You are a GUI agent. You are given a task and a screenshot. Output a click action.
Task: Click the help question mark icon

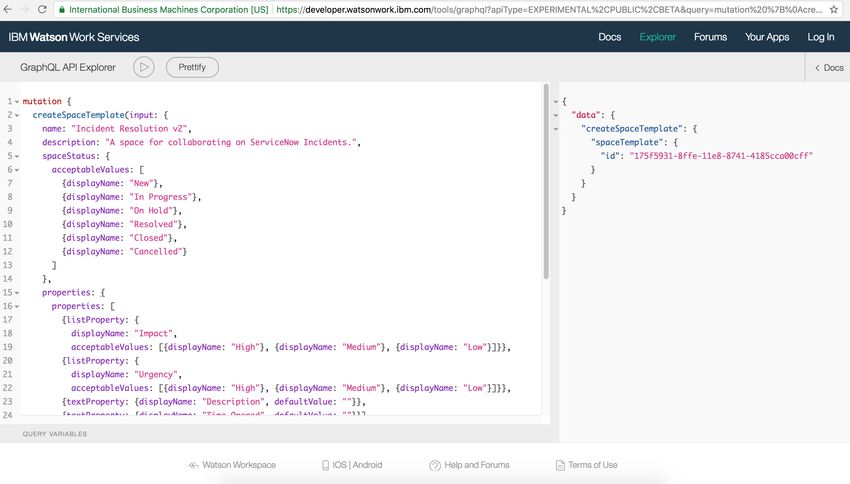coord(435,466)
